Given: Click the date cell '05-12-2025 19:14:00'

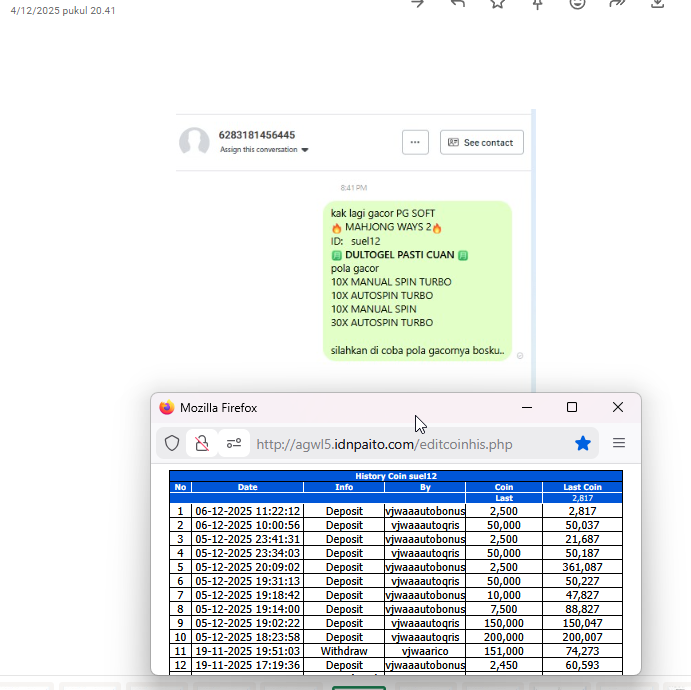Looking at the screenshot, I should (247, 609).
